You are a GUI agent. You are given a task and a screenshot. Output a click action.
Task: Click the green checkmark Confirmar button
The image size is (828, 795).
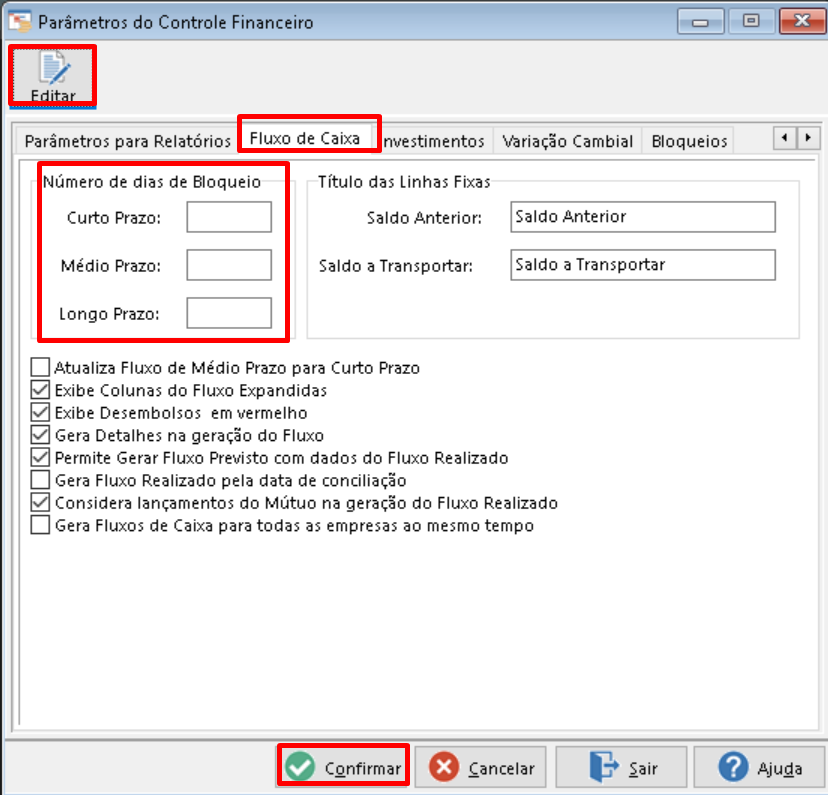click(x=343, y=766)
